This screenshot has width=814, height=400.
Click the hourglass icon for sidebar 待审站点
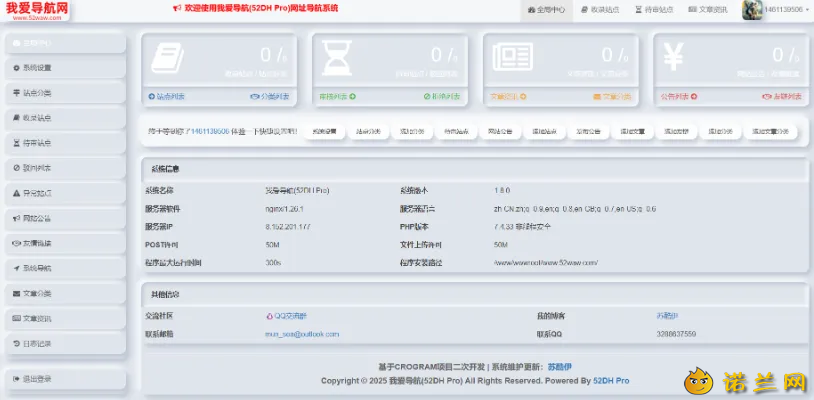(x=16, y=143)
